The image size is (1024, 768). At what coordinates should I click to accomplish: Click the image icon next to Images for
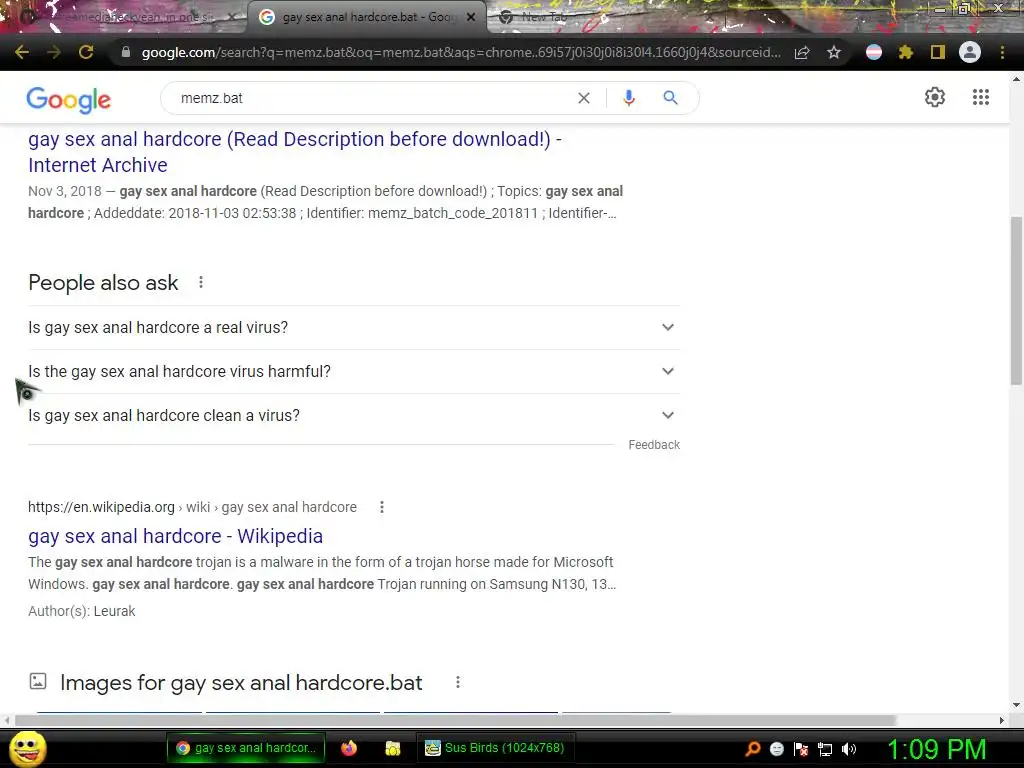[x=38, y=682]
